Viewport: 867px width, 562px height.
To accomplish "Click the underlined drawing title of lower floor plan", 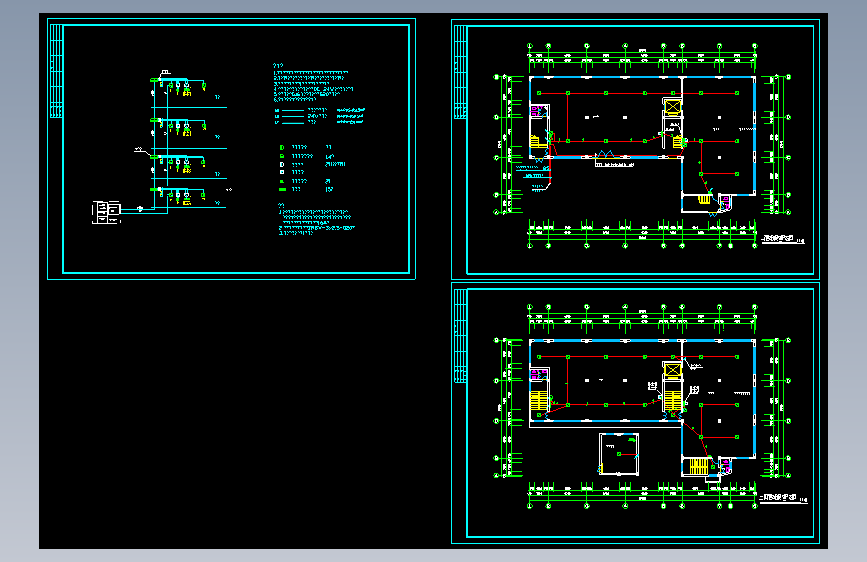I will (783, 498).
